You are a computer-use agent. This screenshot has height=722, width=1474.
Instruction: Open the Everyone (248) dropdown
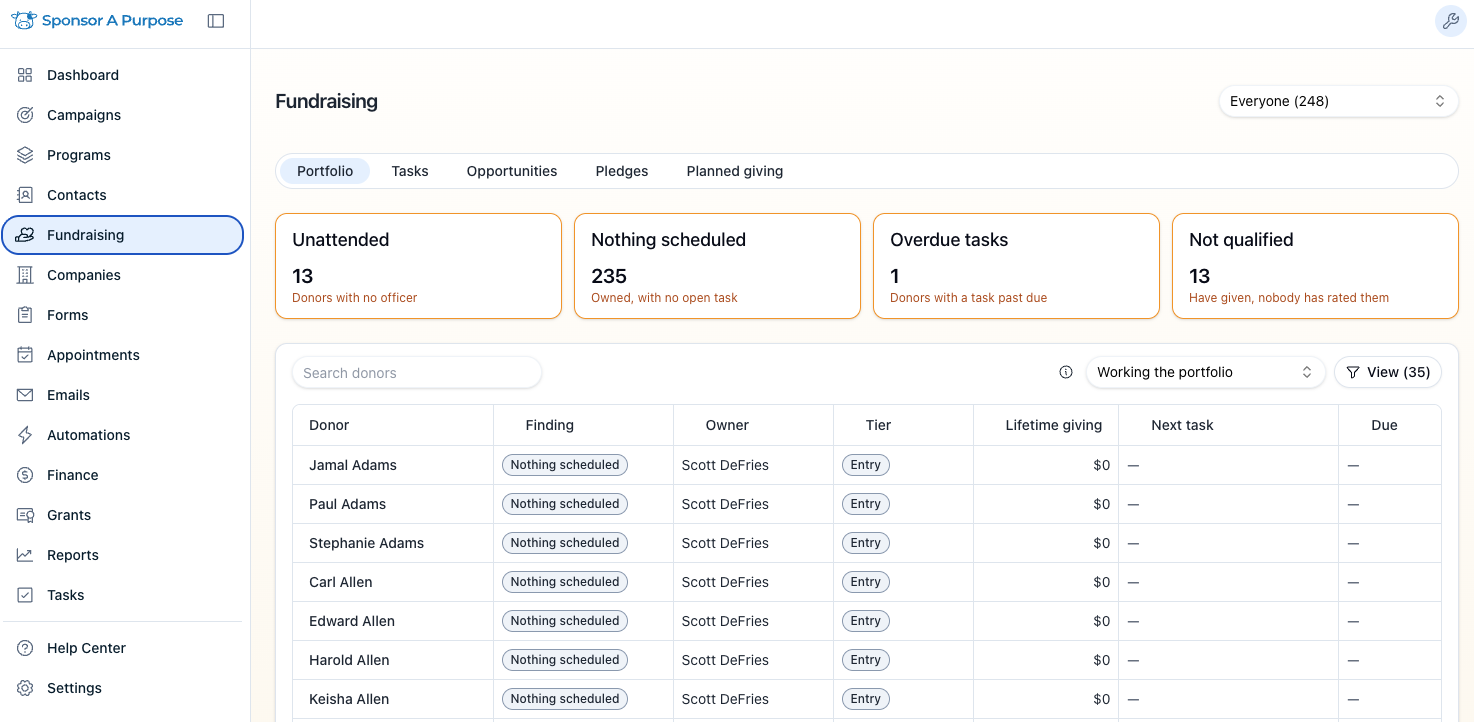pos(1338,101)
